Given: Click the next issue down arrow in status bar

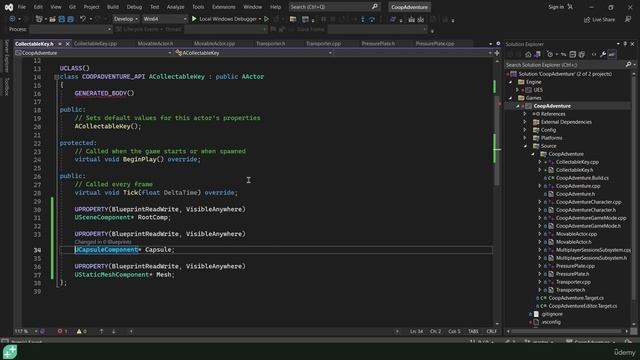Looking at the screenshot, I should point(113,331).
